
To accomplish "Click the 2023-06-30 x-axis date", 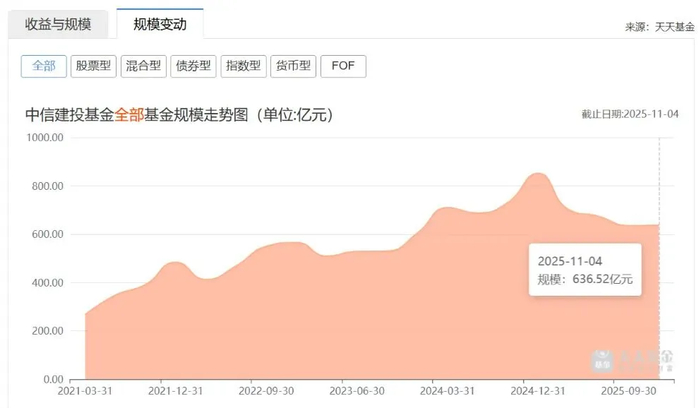I will 357,391.
